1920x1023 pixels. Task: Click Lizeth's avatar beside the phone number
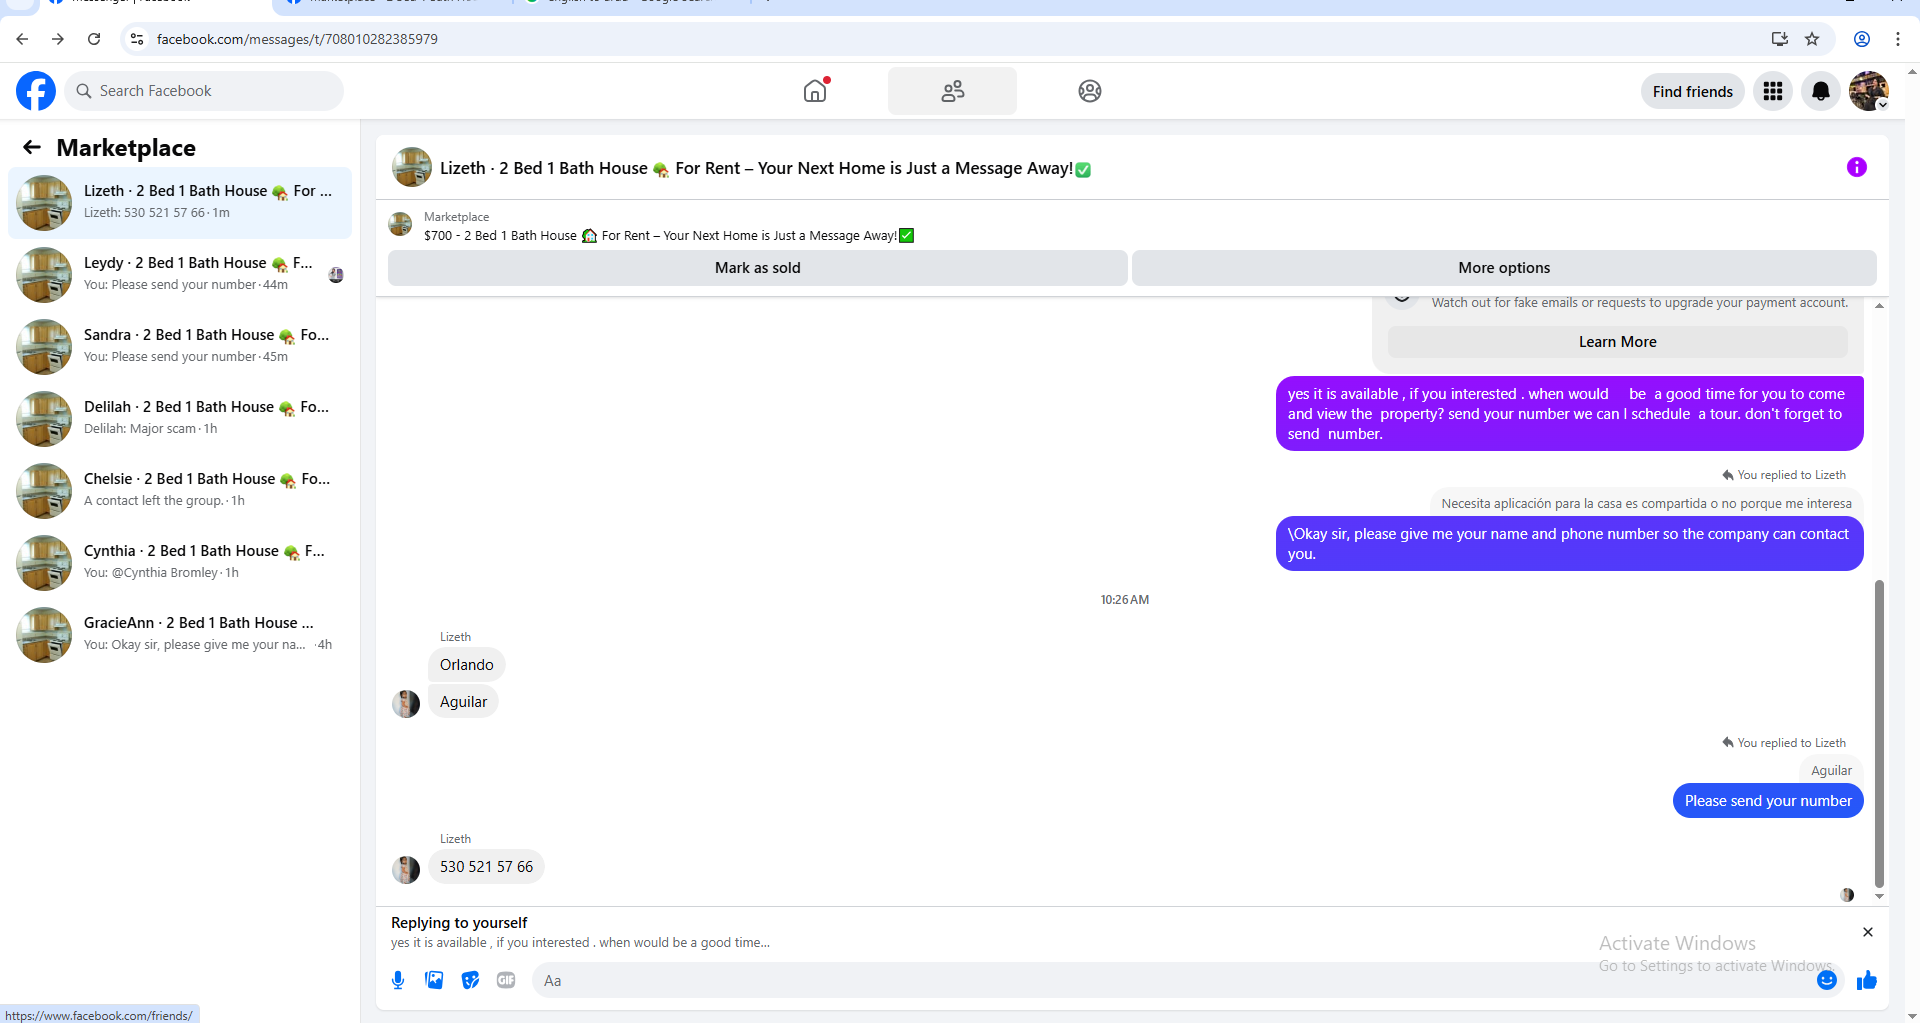pos(406,869)
